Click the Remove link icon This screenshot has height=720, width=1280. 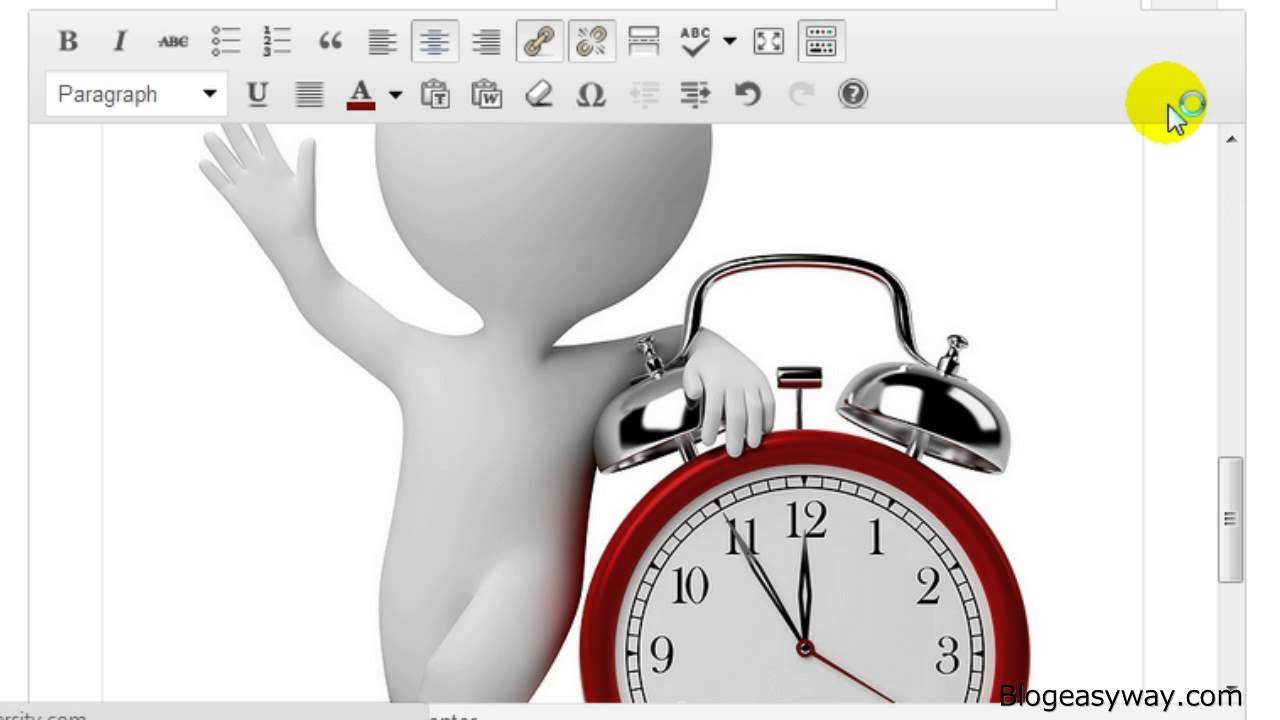click(591, 41)
